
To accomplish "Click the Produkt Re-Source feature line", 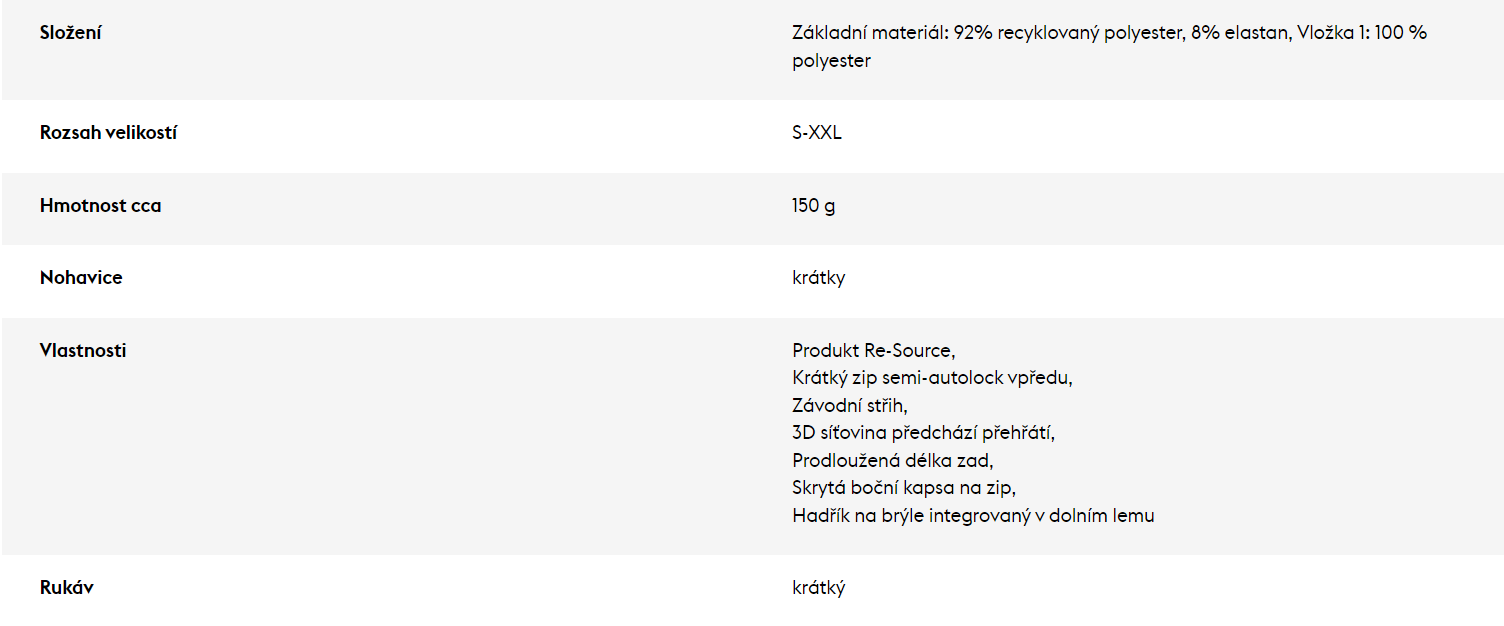I will click(874, 351).
